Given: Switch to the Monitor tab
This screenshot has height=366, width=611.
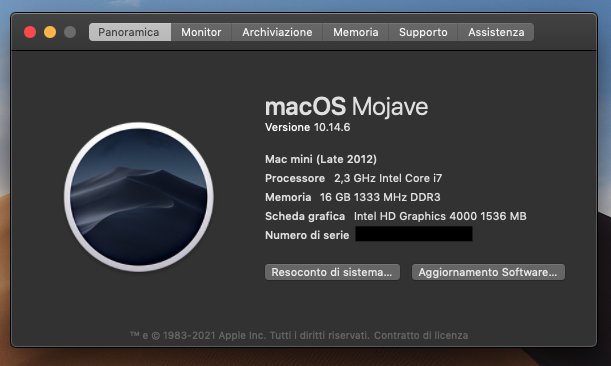Looking at the screenshot, I should pyautogui.click(x=201, y=32).
